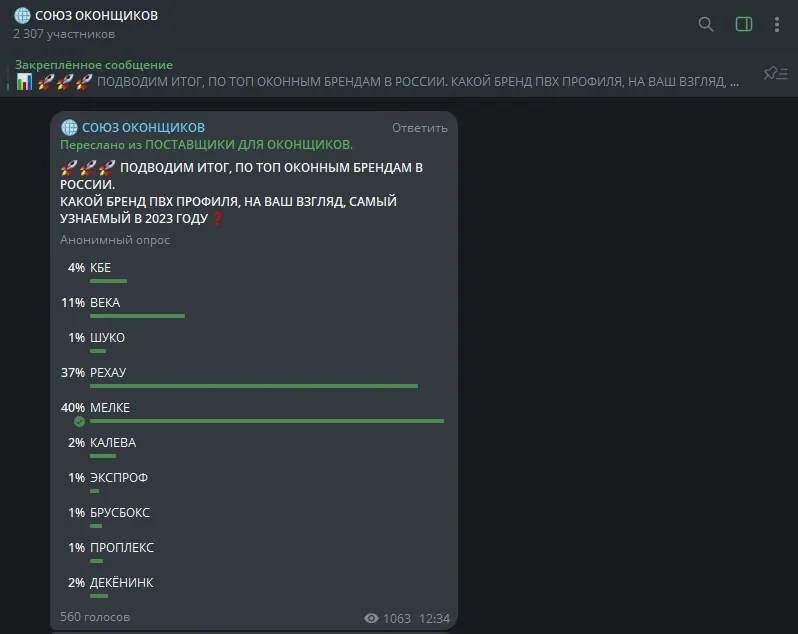Click the МЕЛКЕ 40% result bar

(x=267, y=421)
